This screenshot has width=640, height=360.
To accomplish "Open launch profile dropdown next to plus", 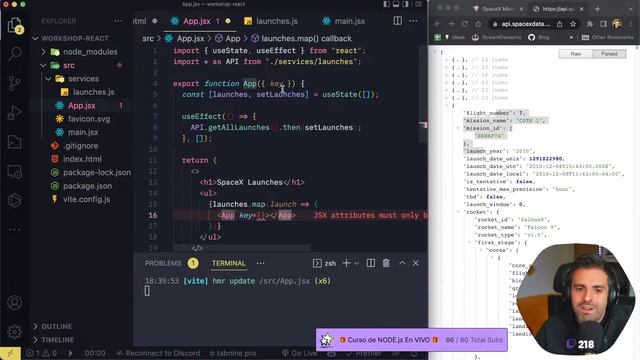I will (x=357, y=264).
